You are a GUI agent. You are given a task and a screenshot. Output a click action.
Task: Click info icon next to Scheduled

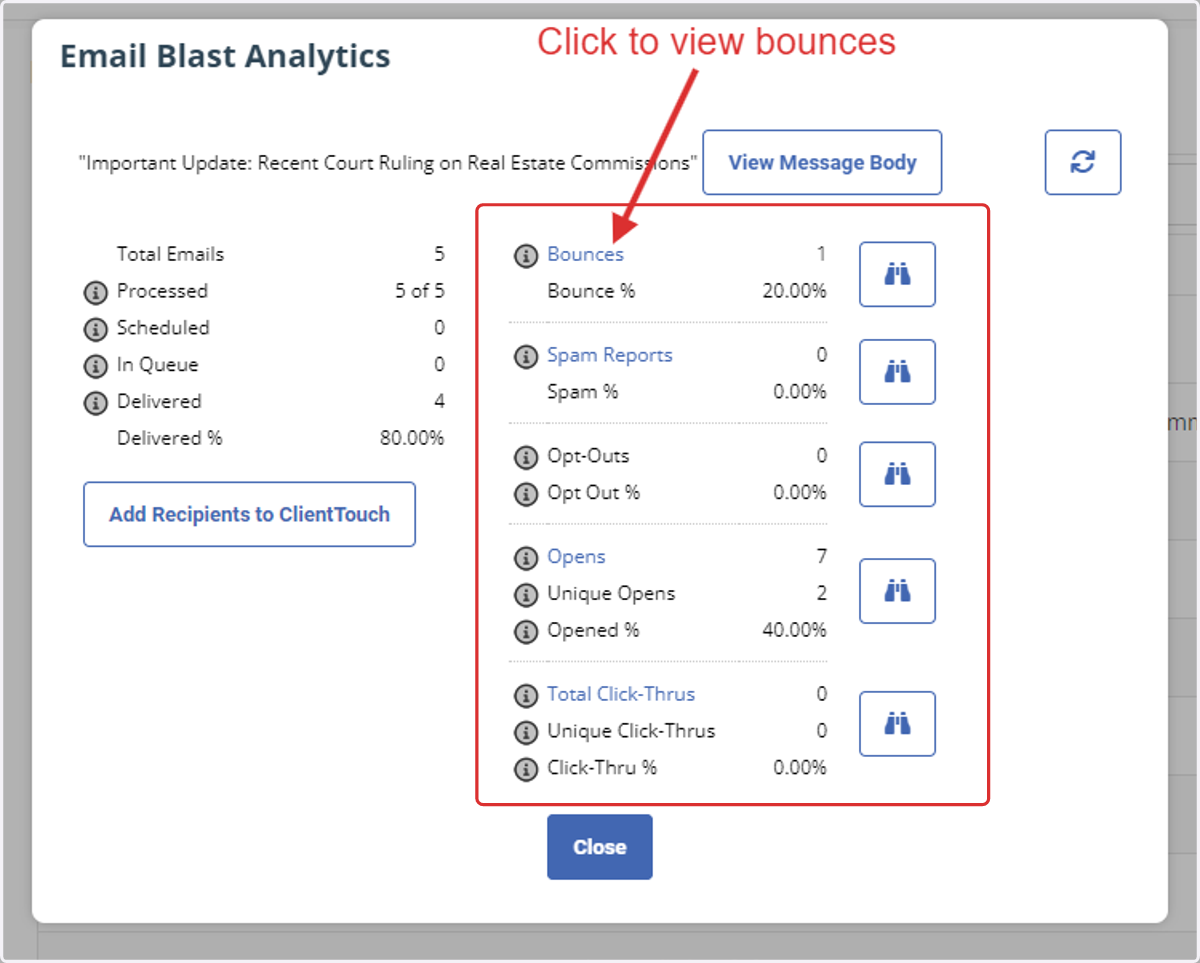click(x=95, y=329)
